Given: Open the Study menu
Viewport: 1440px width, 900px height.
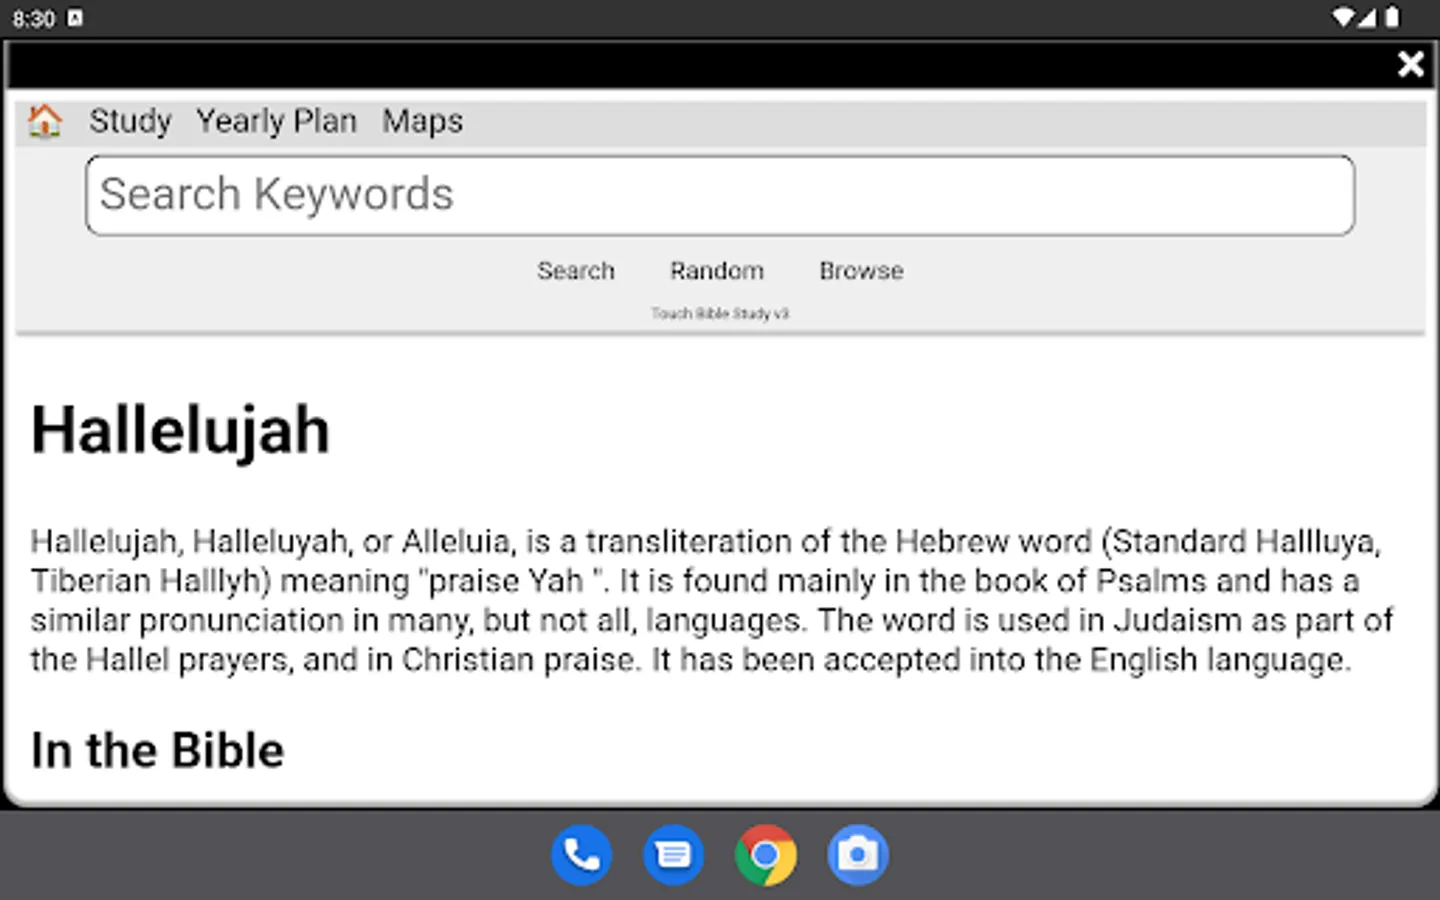Looking at the screenshot, I should coord(130,121).
